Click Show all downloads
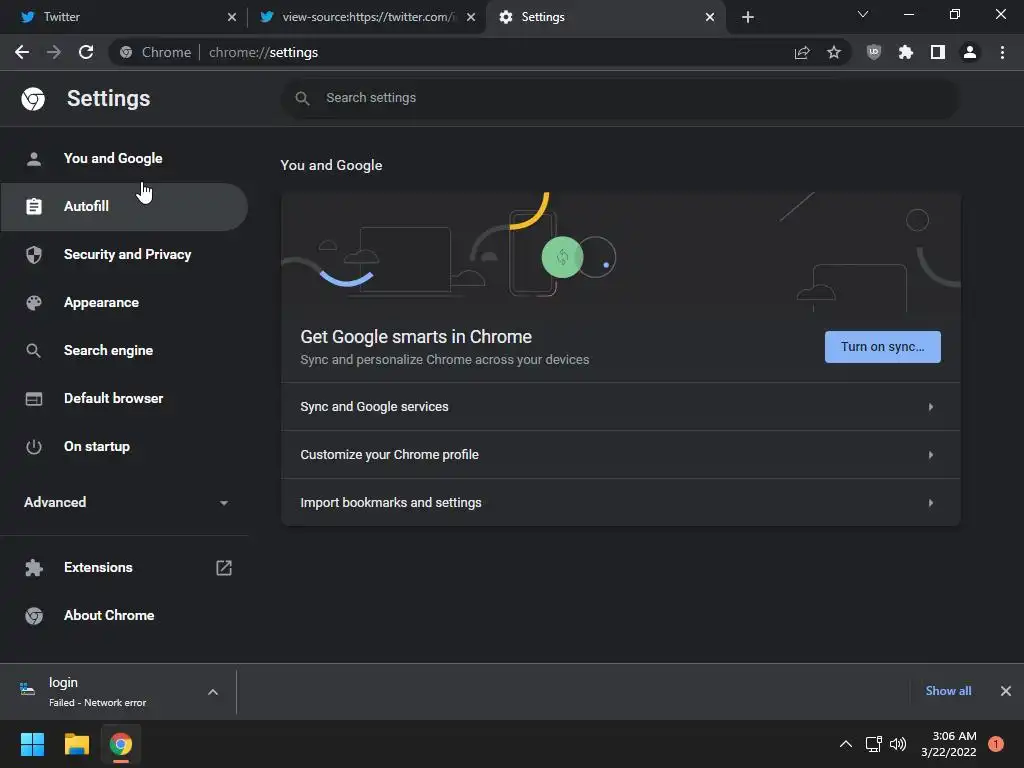 click(948, 691)
